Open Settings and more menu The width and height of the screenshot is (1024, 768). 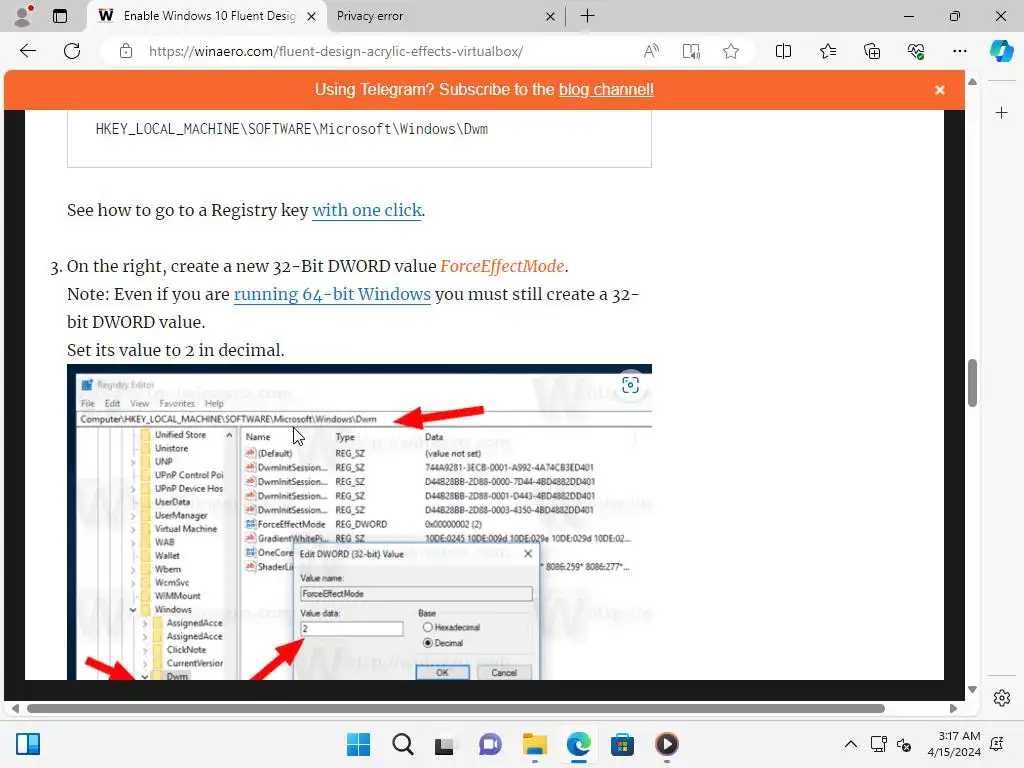tap(959, 51)
